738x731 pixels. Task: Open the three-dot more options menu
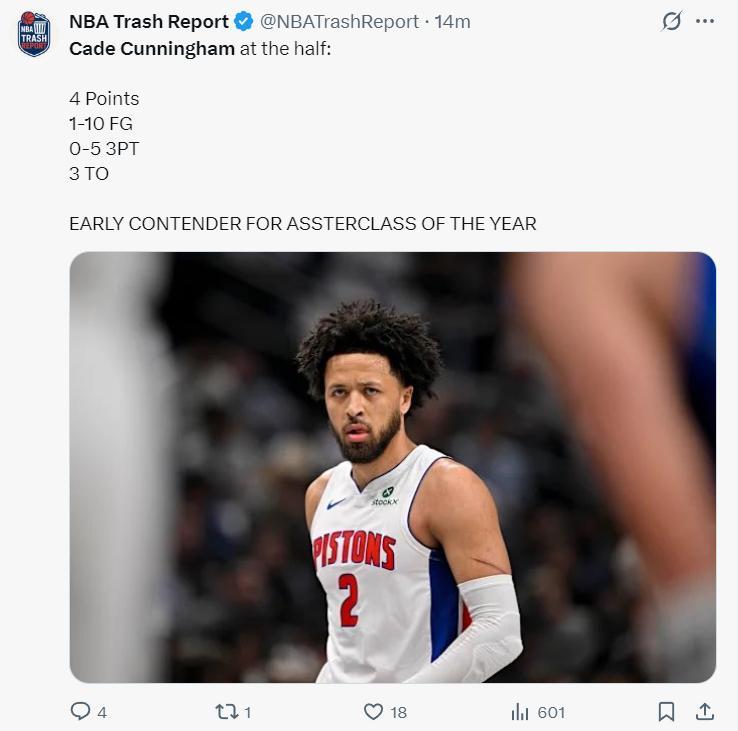[x=705, y=21]
